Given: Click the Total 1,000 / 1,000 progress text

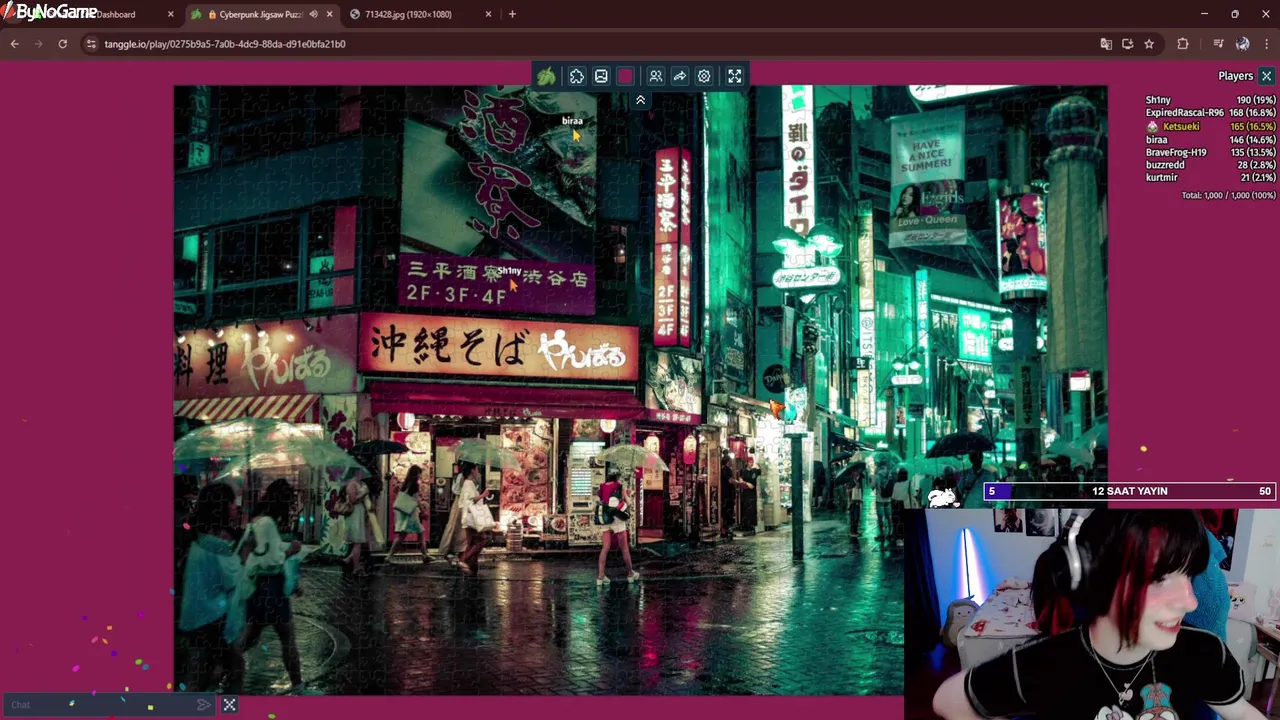Looking at the screenshot, I should [x=1229, y=195].
